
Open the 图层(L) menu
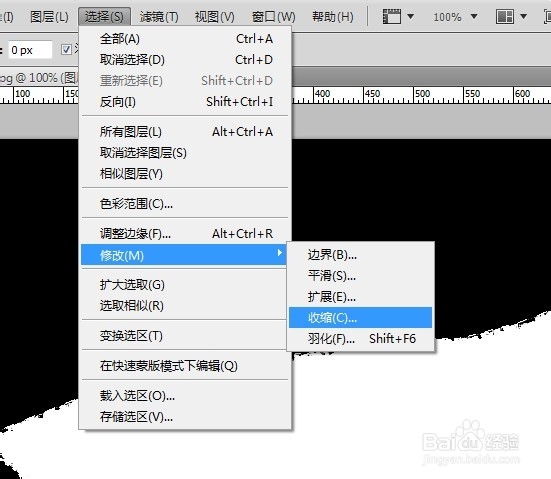tap(49, 17)
